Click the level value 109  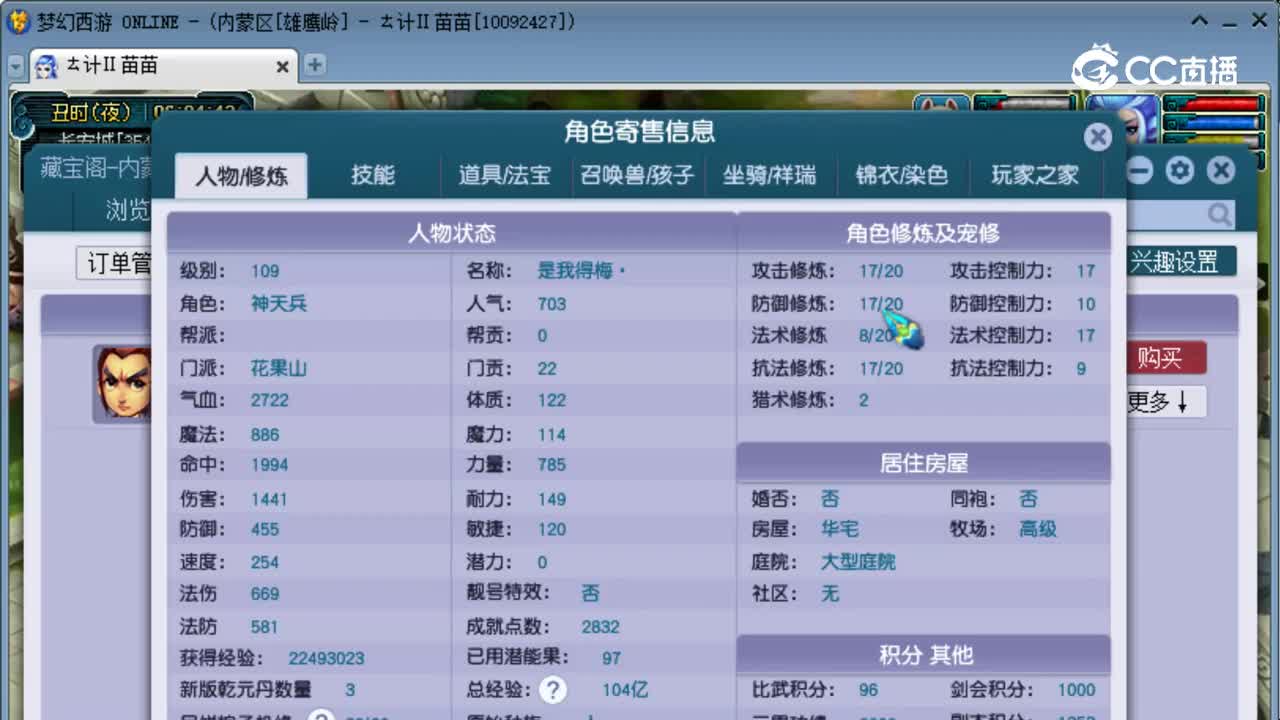click(x=265, y=271)
